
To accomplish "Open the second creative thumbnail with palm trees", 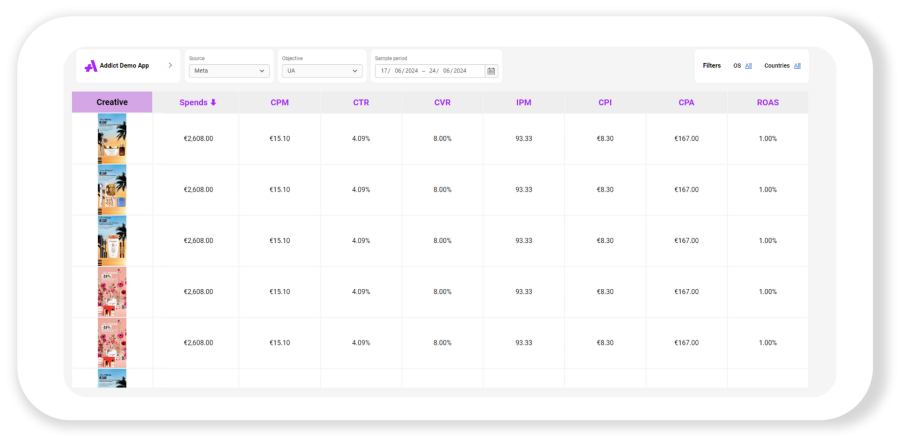I will [x=112, y=190].
